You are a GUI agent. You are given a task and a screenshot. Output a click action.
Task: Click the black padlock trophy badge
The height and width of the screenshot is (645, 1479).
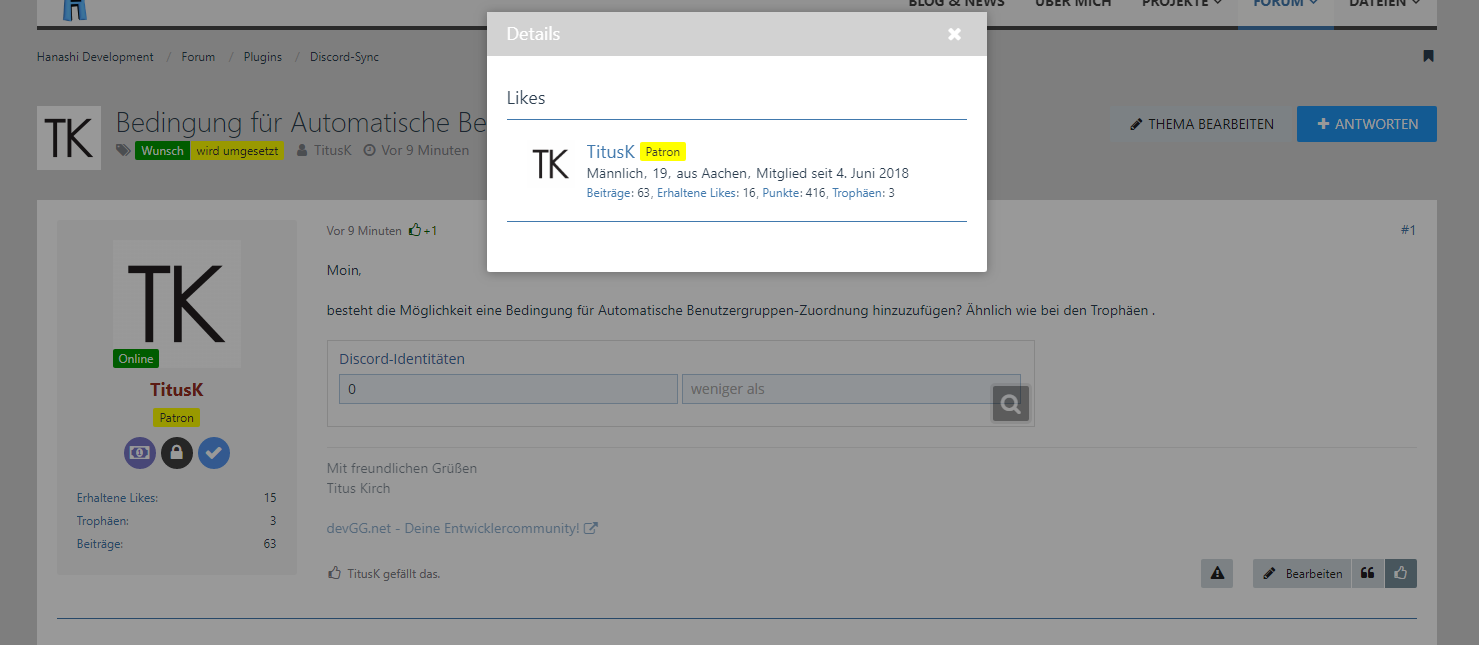click(x=177, y=453)
